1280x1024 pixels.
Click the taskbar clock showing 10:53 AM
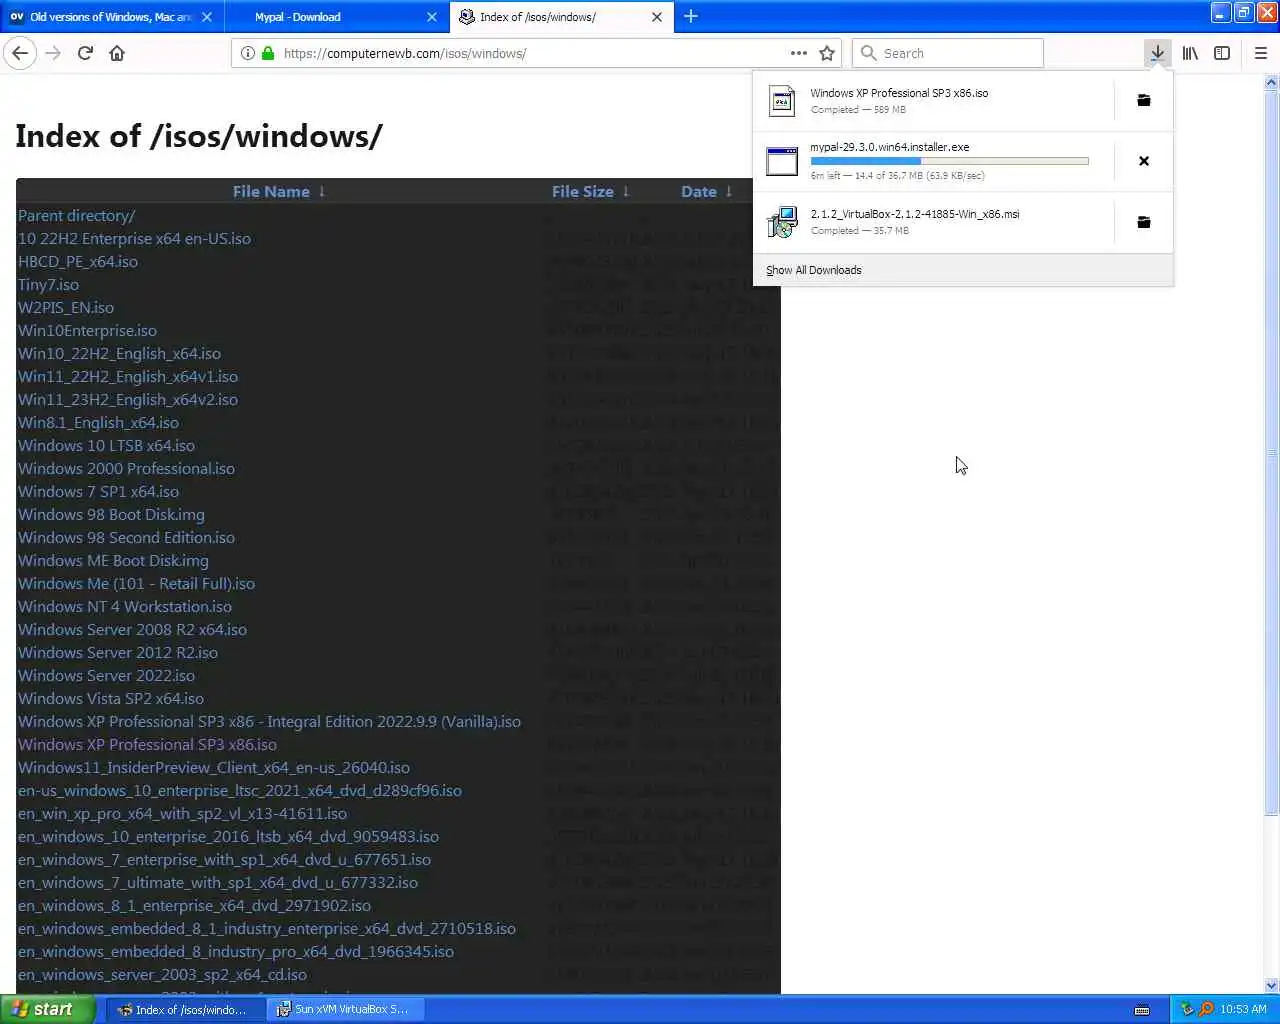pos(1243,1009)
